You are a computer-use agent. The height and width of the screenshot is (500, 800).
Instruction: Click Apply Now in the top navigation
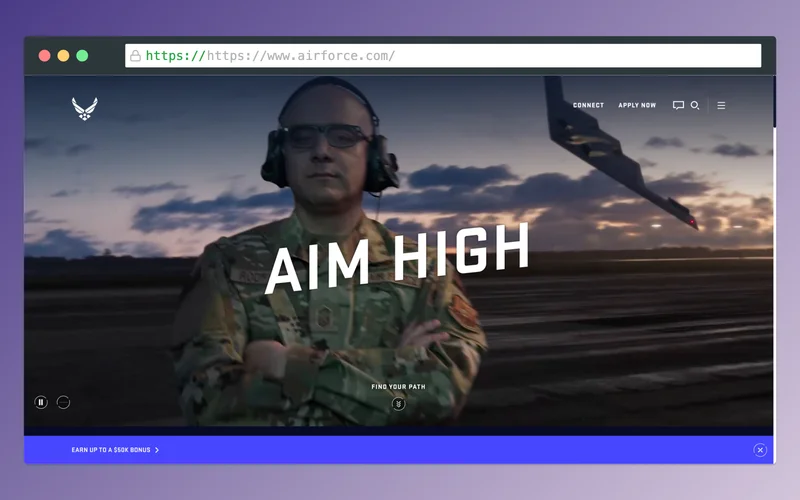[637, 105]
